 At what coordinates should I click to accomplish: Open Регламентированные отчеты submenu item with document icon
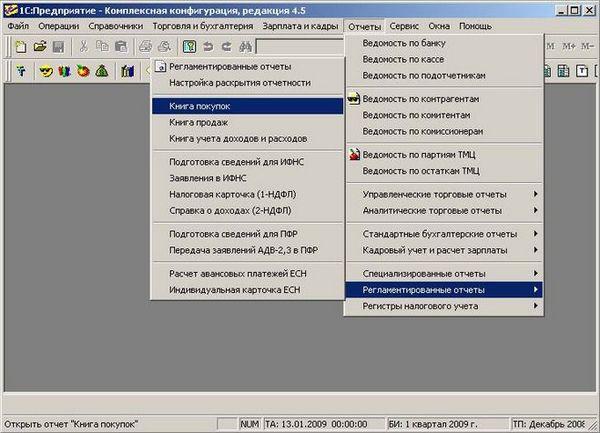click(248, 67)
